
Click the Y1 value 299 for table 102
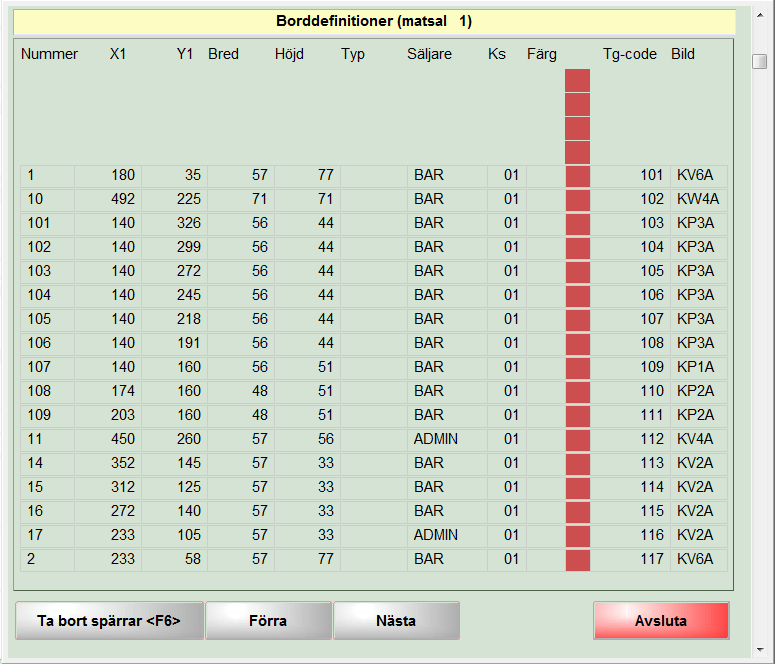point(175,247)
